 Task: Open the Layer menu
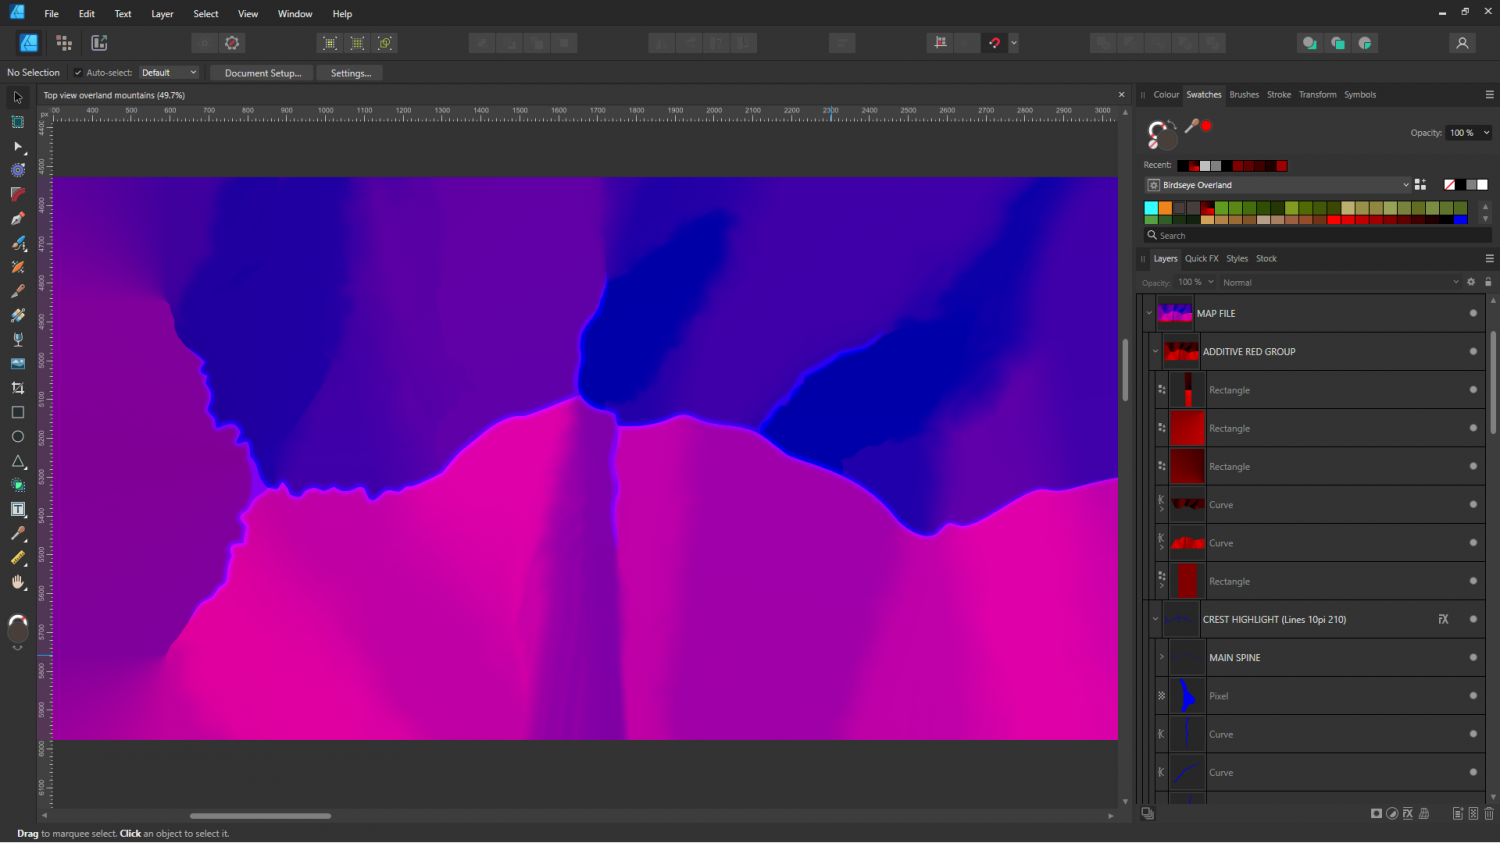click(162, 14)
